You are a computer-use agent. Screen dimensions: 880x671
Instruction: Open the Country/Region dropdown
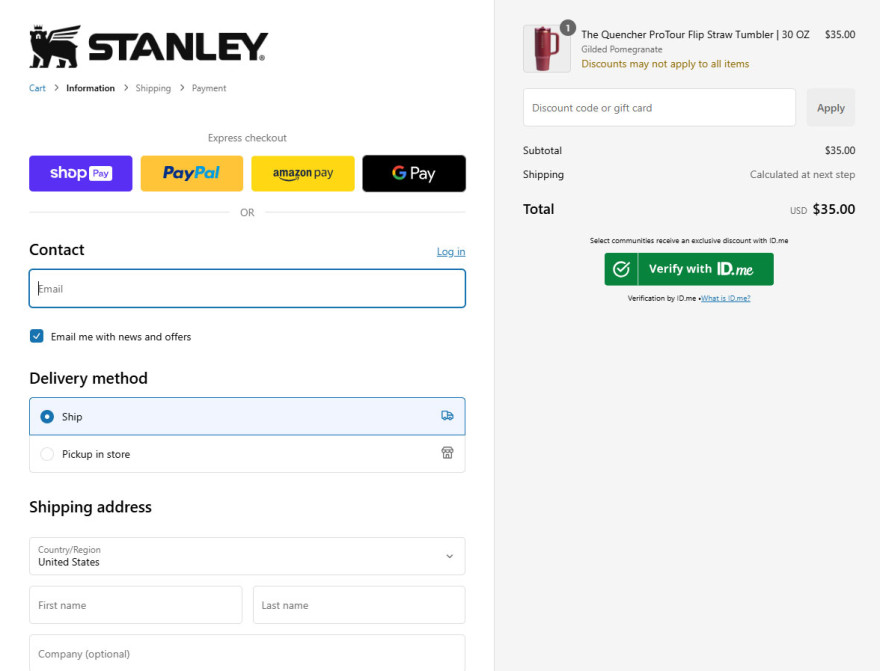[247, 556]
